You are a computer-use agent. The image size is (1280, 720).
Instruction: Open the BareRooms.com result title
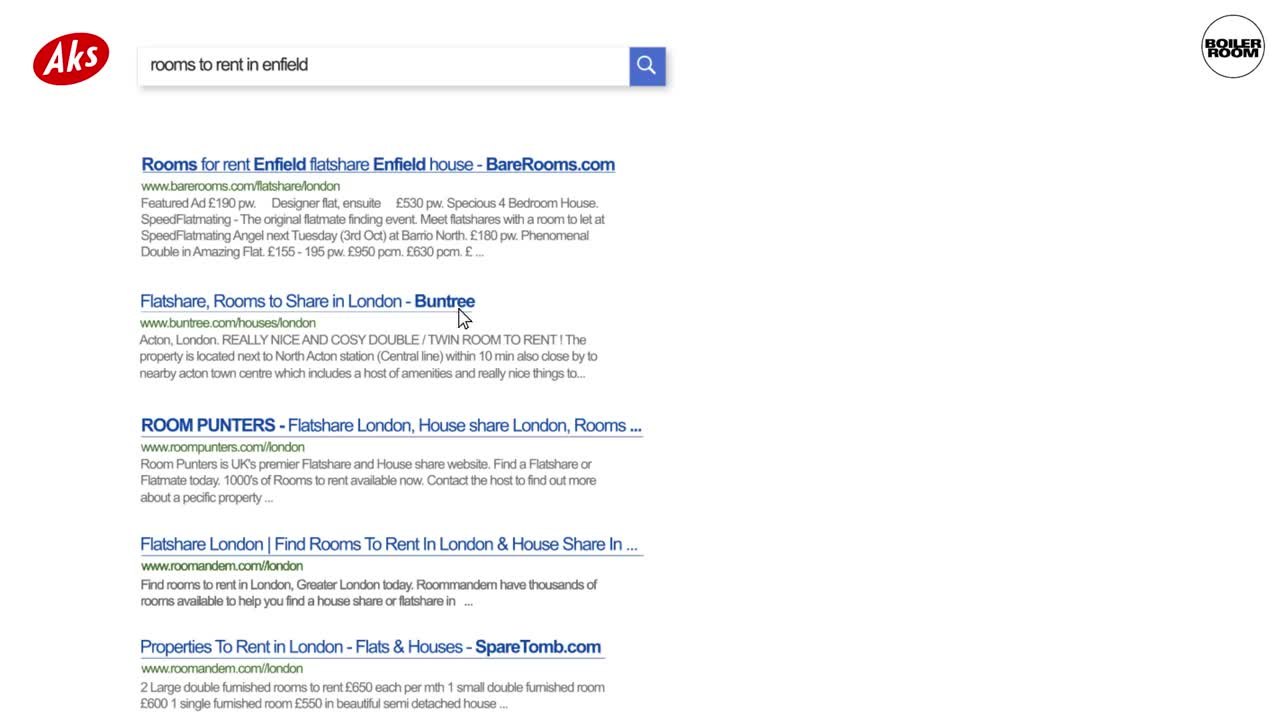(378, 165)
